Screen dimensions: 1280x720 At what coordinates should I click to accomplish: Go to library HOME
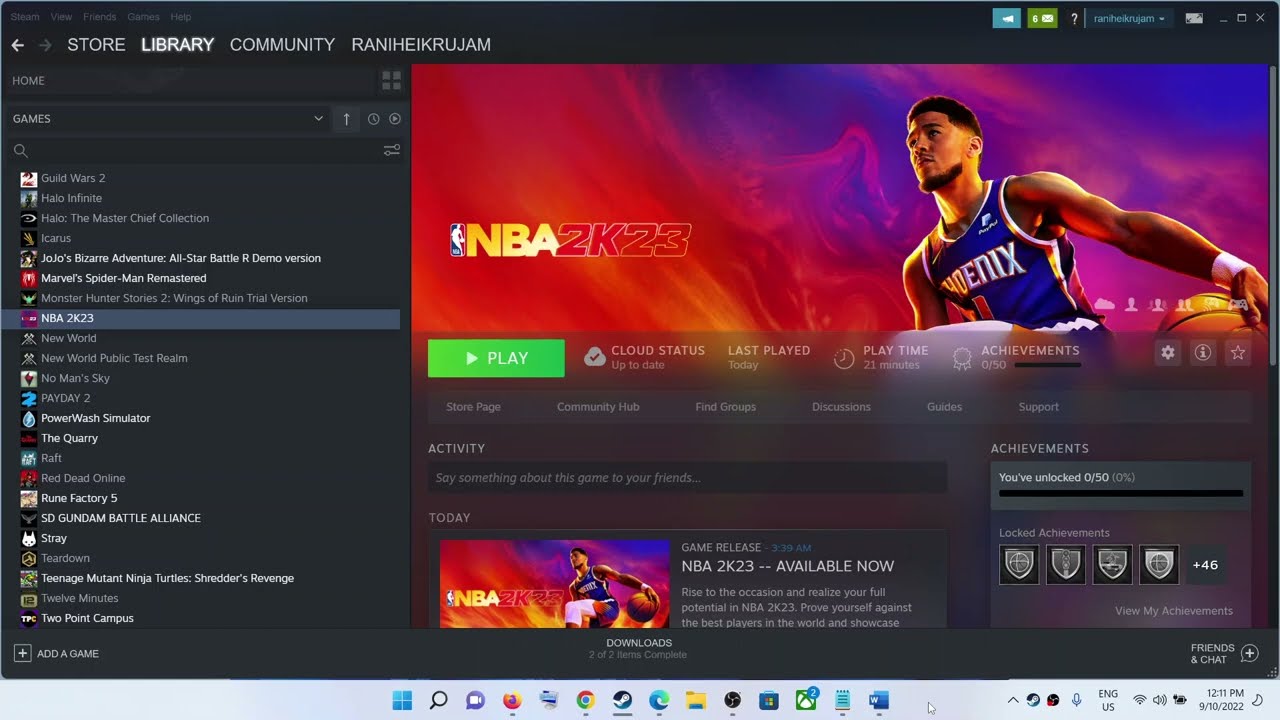tap(29, 81)
